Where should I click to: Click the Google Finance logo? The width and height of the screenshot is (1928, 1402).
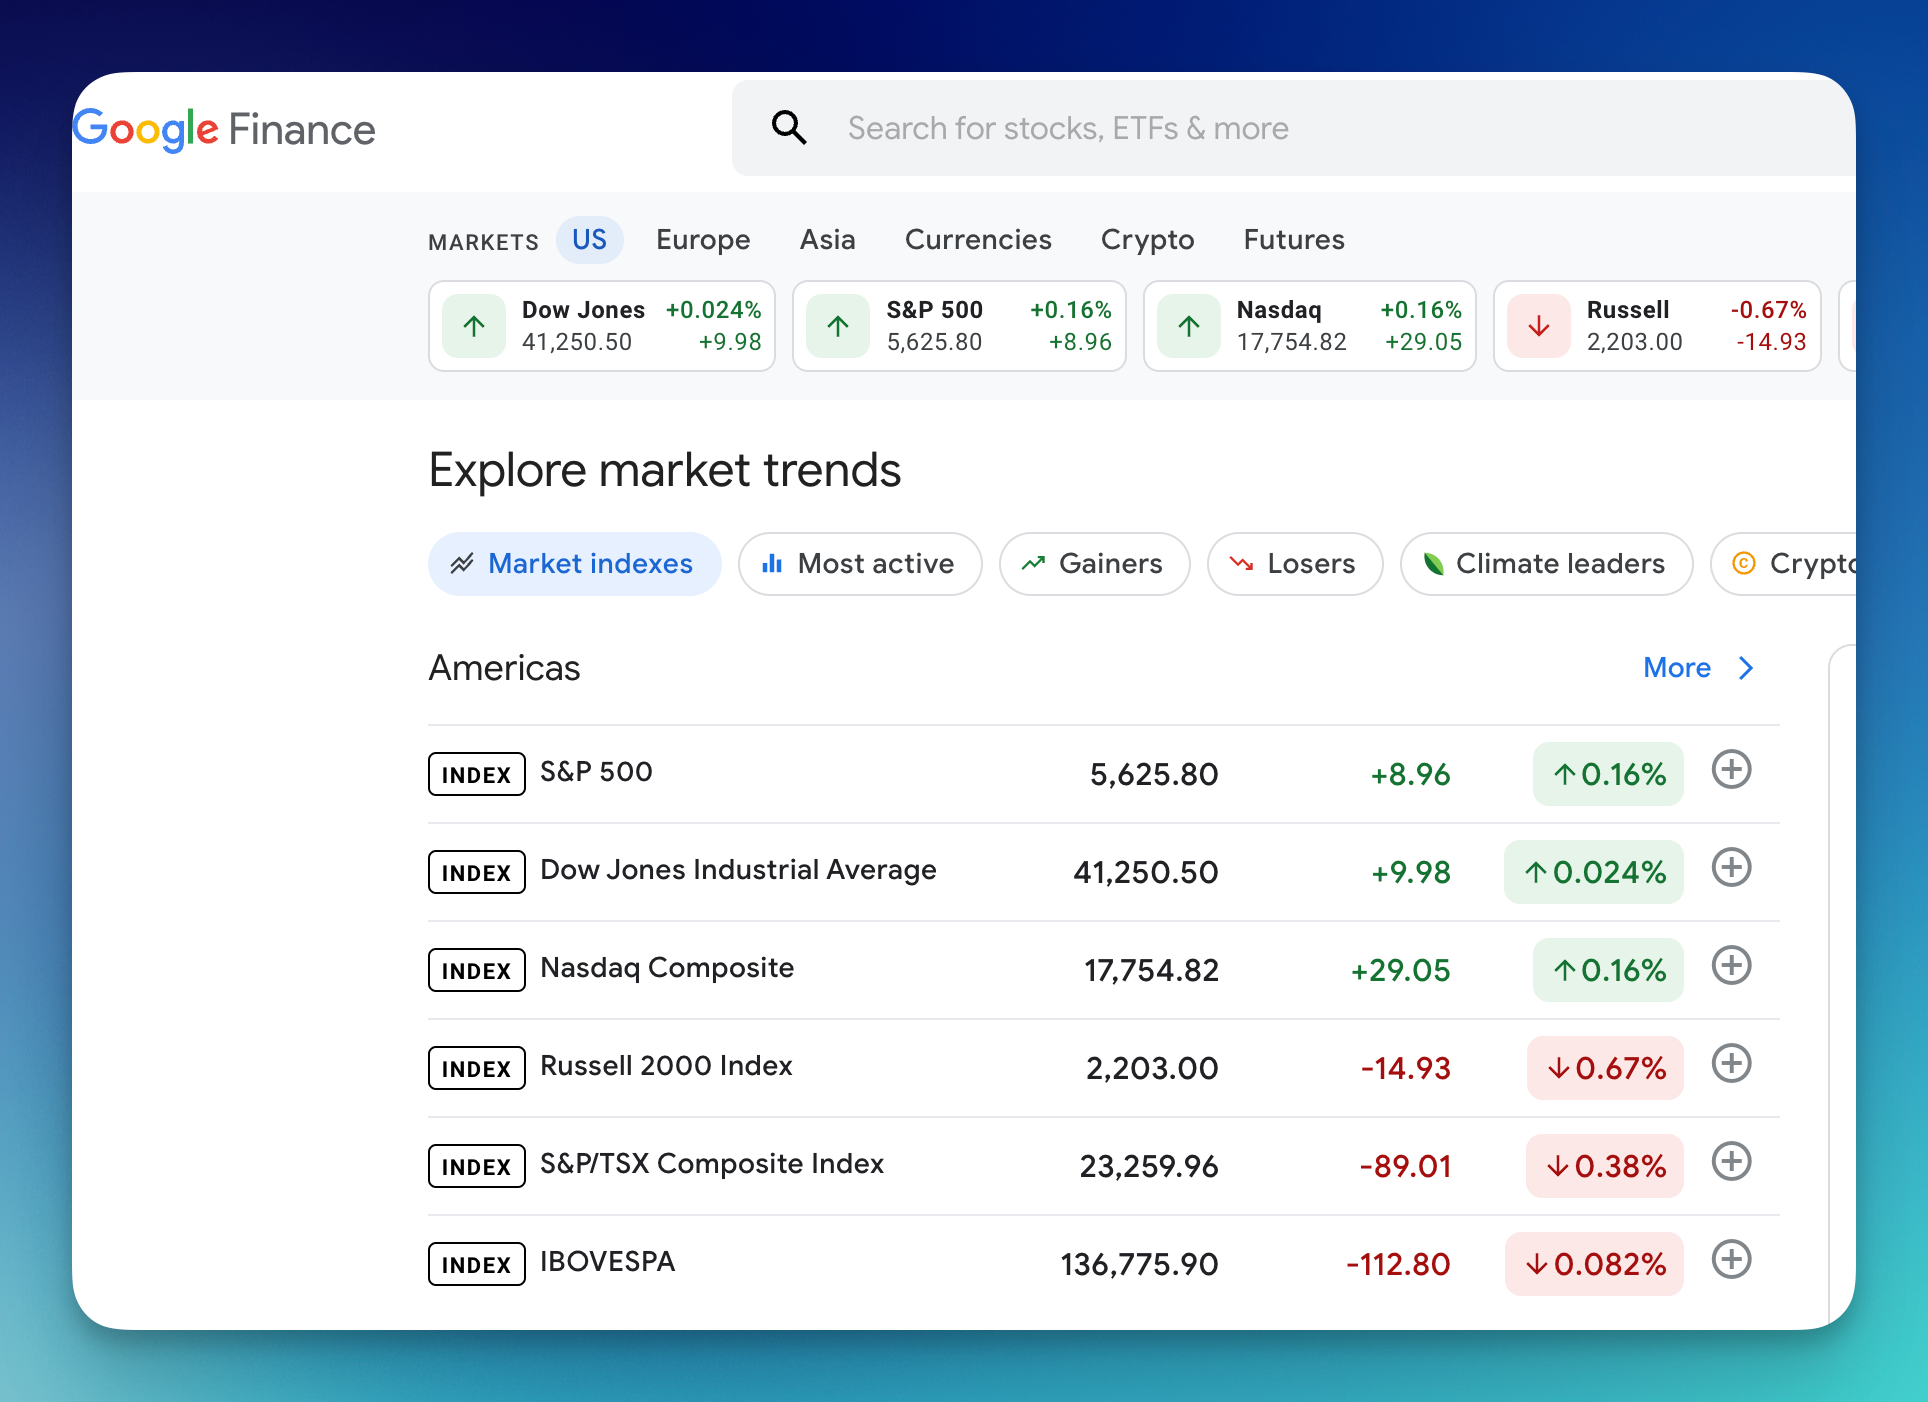(224, 130)
